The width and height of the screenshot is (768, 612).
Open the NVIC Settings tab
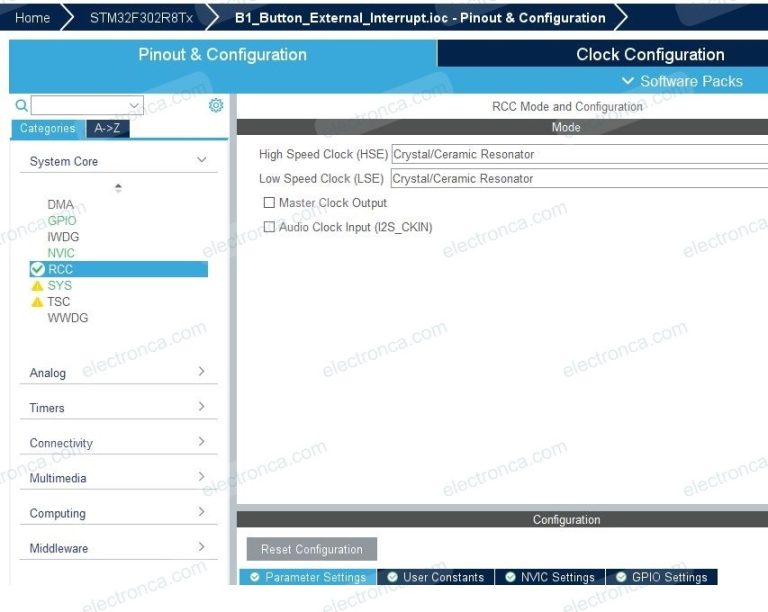[549, 577]
